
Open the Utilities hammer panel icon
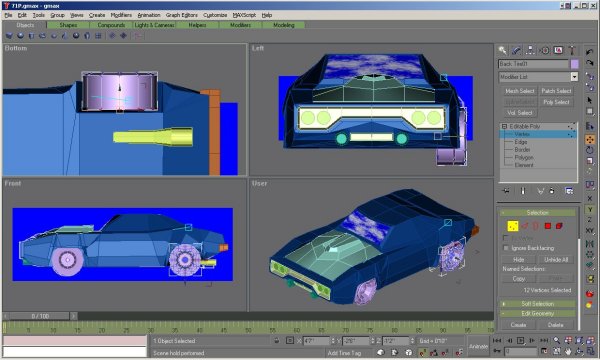[x=572, y=50]
